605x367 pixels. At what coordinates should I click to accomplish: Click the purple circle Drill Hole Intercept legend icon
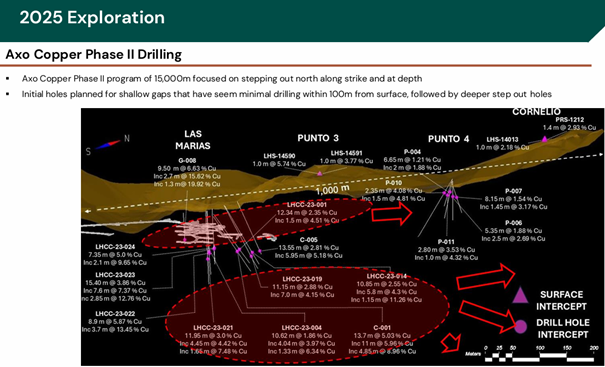pyautogui.click(x=521, y=327)
